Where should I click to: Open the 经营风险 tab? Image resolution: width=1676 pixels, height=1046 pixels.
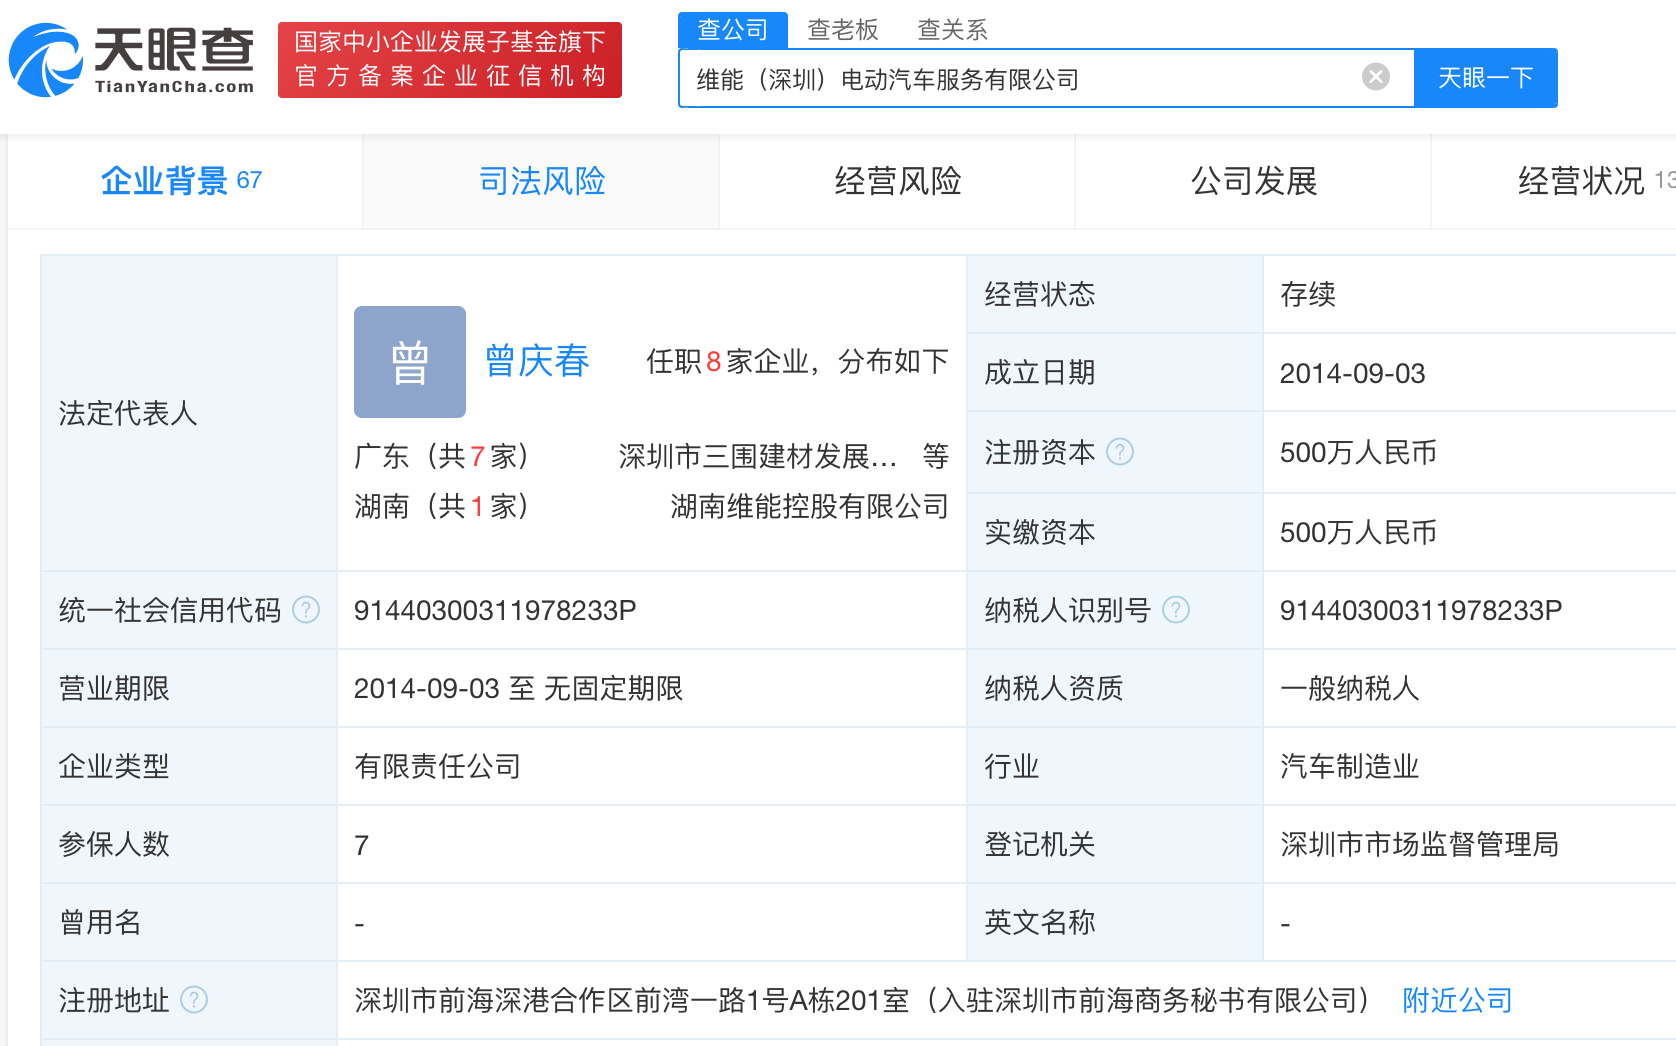(x=897, y=181)
